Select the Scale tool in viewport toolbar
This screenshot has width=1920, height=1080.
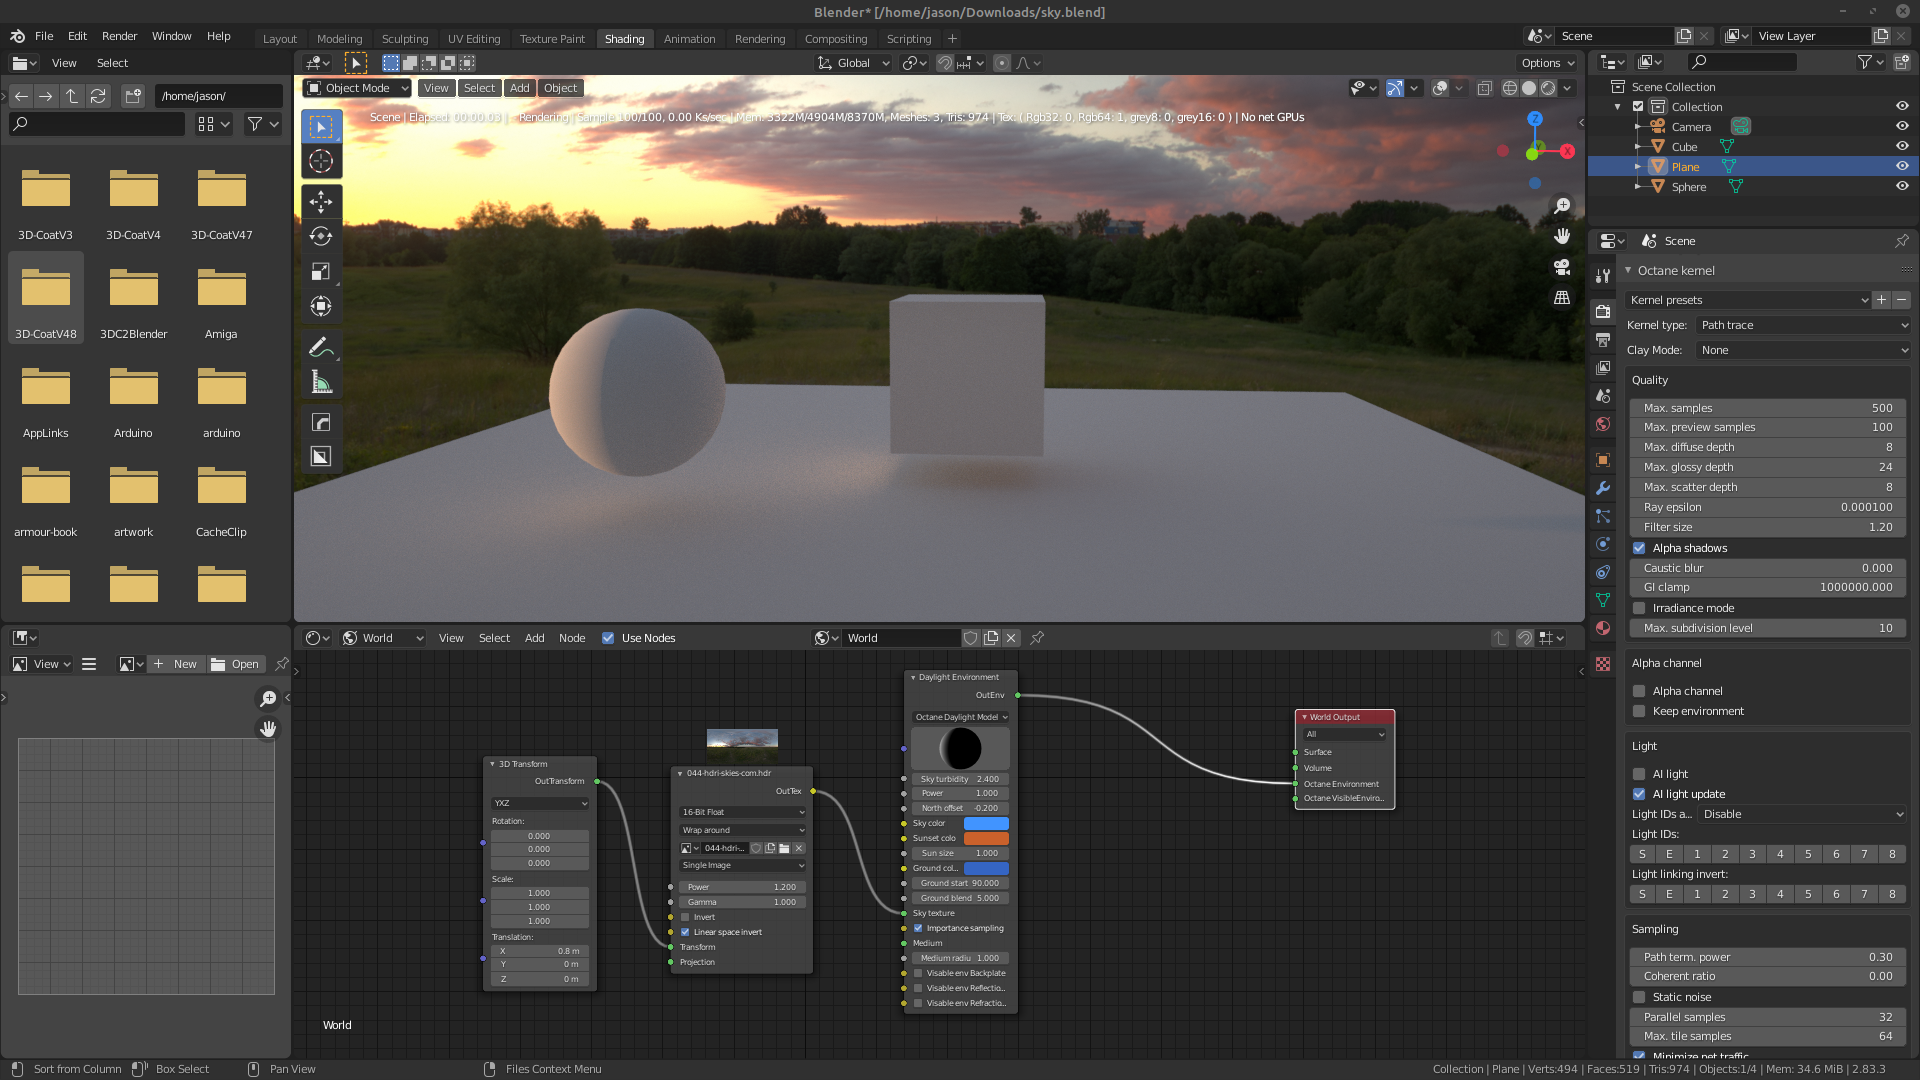[x=321, y=271]
